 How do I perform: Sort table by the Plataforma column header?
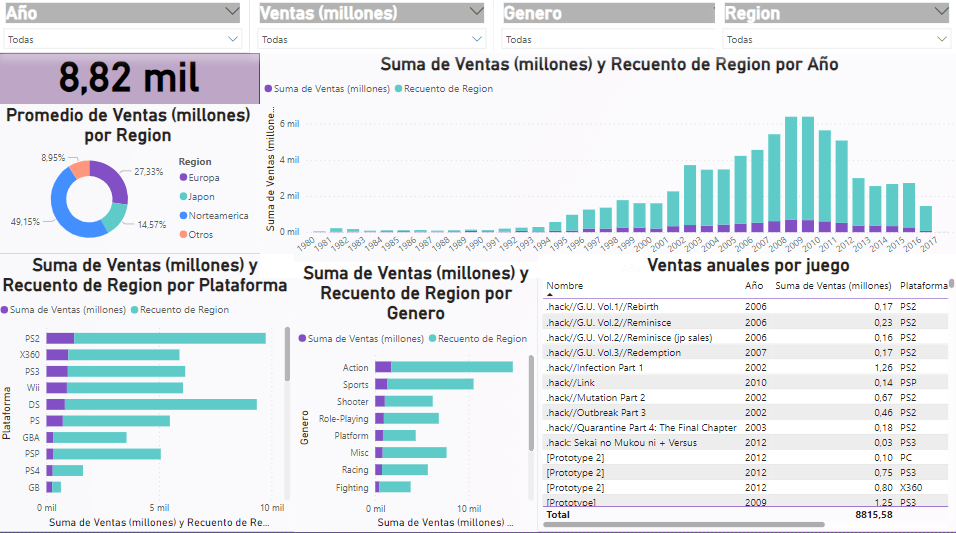pyautogui.click(x=923, y=286)
